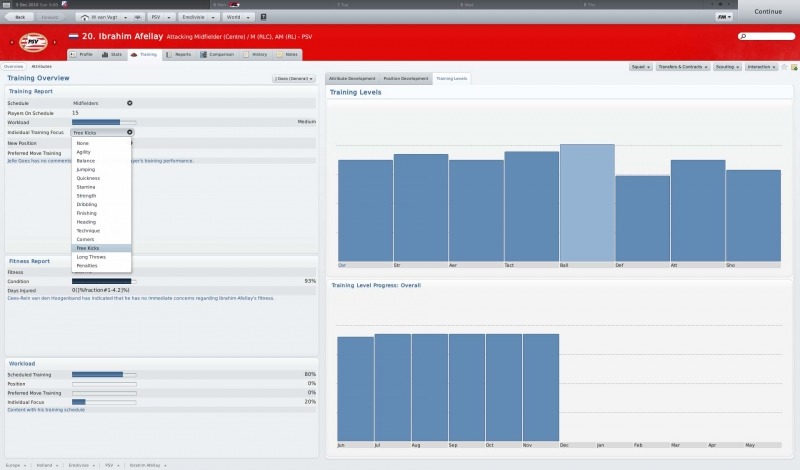
Task: Click the Schedule Midfielders arrow icon
Action: pos(129,103)
